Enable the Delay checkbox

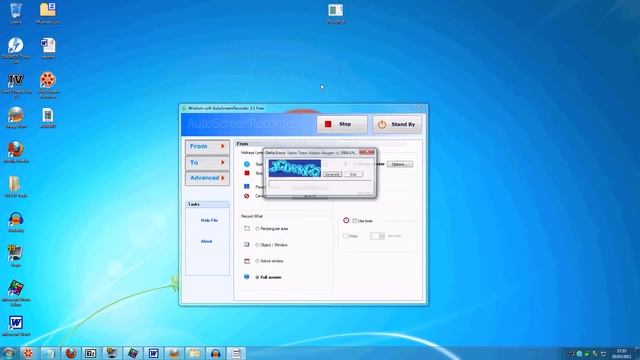pyautogui.click(x=345, y=236)
